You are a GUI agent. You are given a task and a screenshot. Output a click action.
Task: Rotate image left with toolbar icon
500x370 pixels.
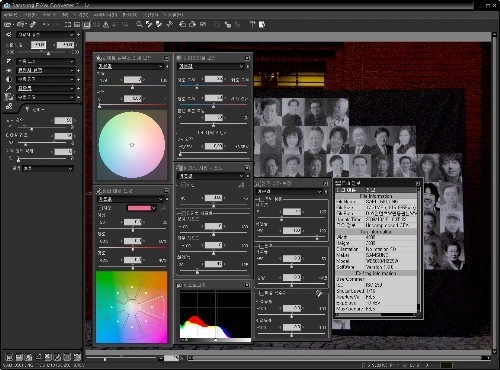pyautogui.click(x=182, y=24)
